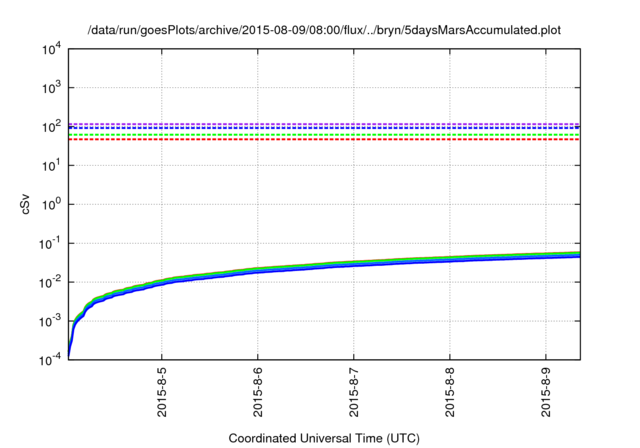This screenshot has height=448, width=640.
Task: Select the 10^1 y-axis tick label
Action: [51, 165]
